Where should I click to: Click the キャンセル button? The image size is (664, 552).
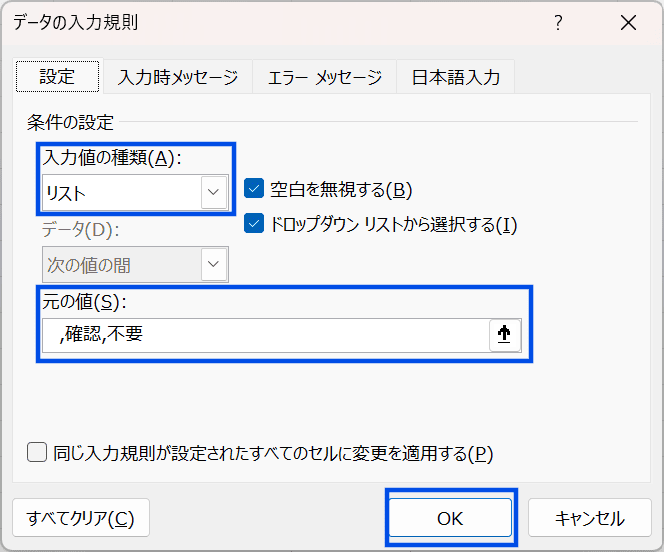(589, 518)
